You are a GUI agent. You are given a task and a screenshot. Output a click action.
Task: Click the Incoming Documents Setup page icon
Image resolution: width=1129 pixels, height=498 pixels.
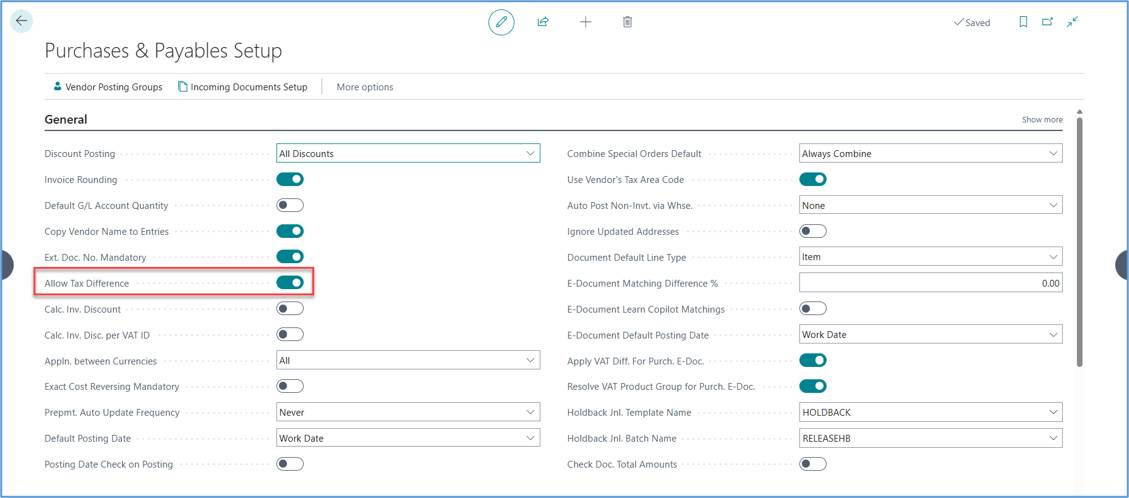click(183, 86)
